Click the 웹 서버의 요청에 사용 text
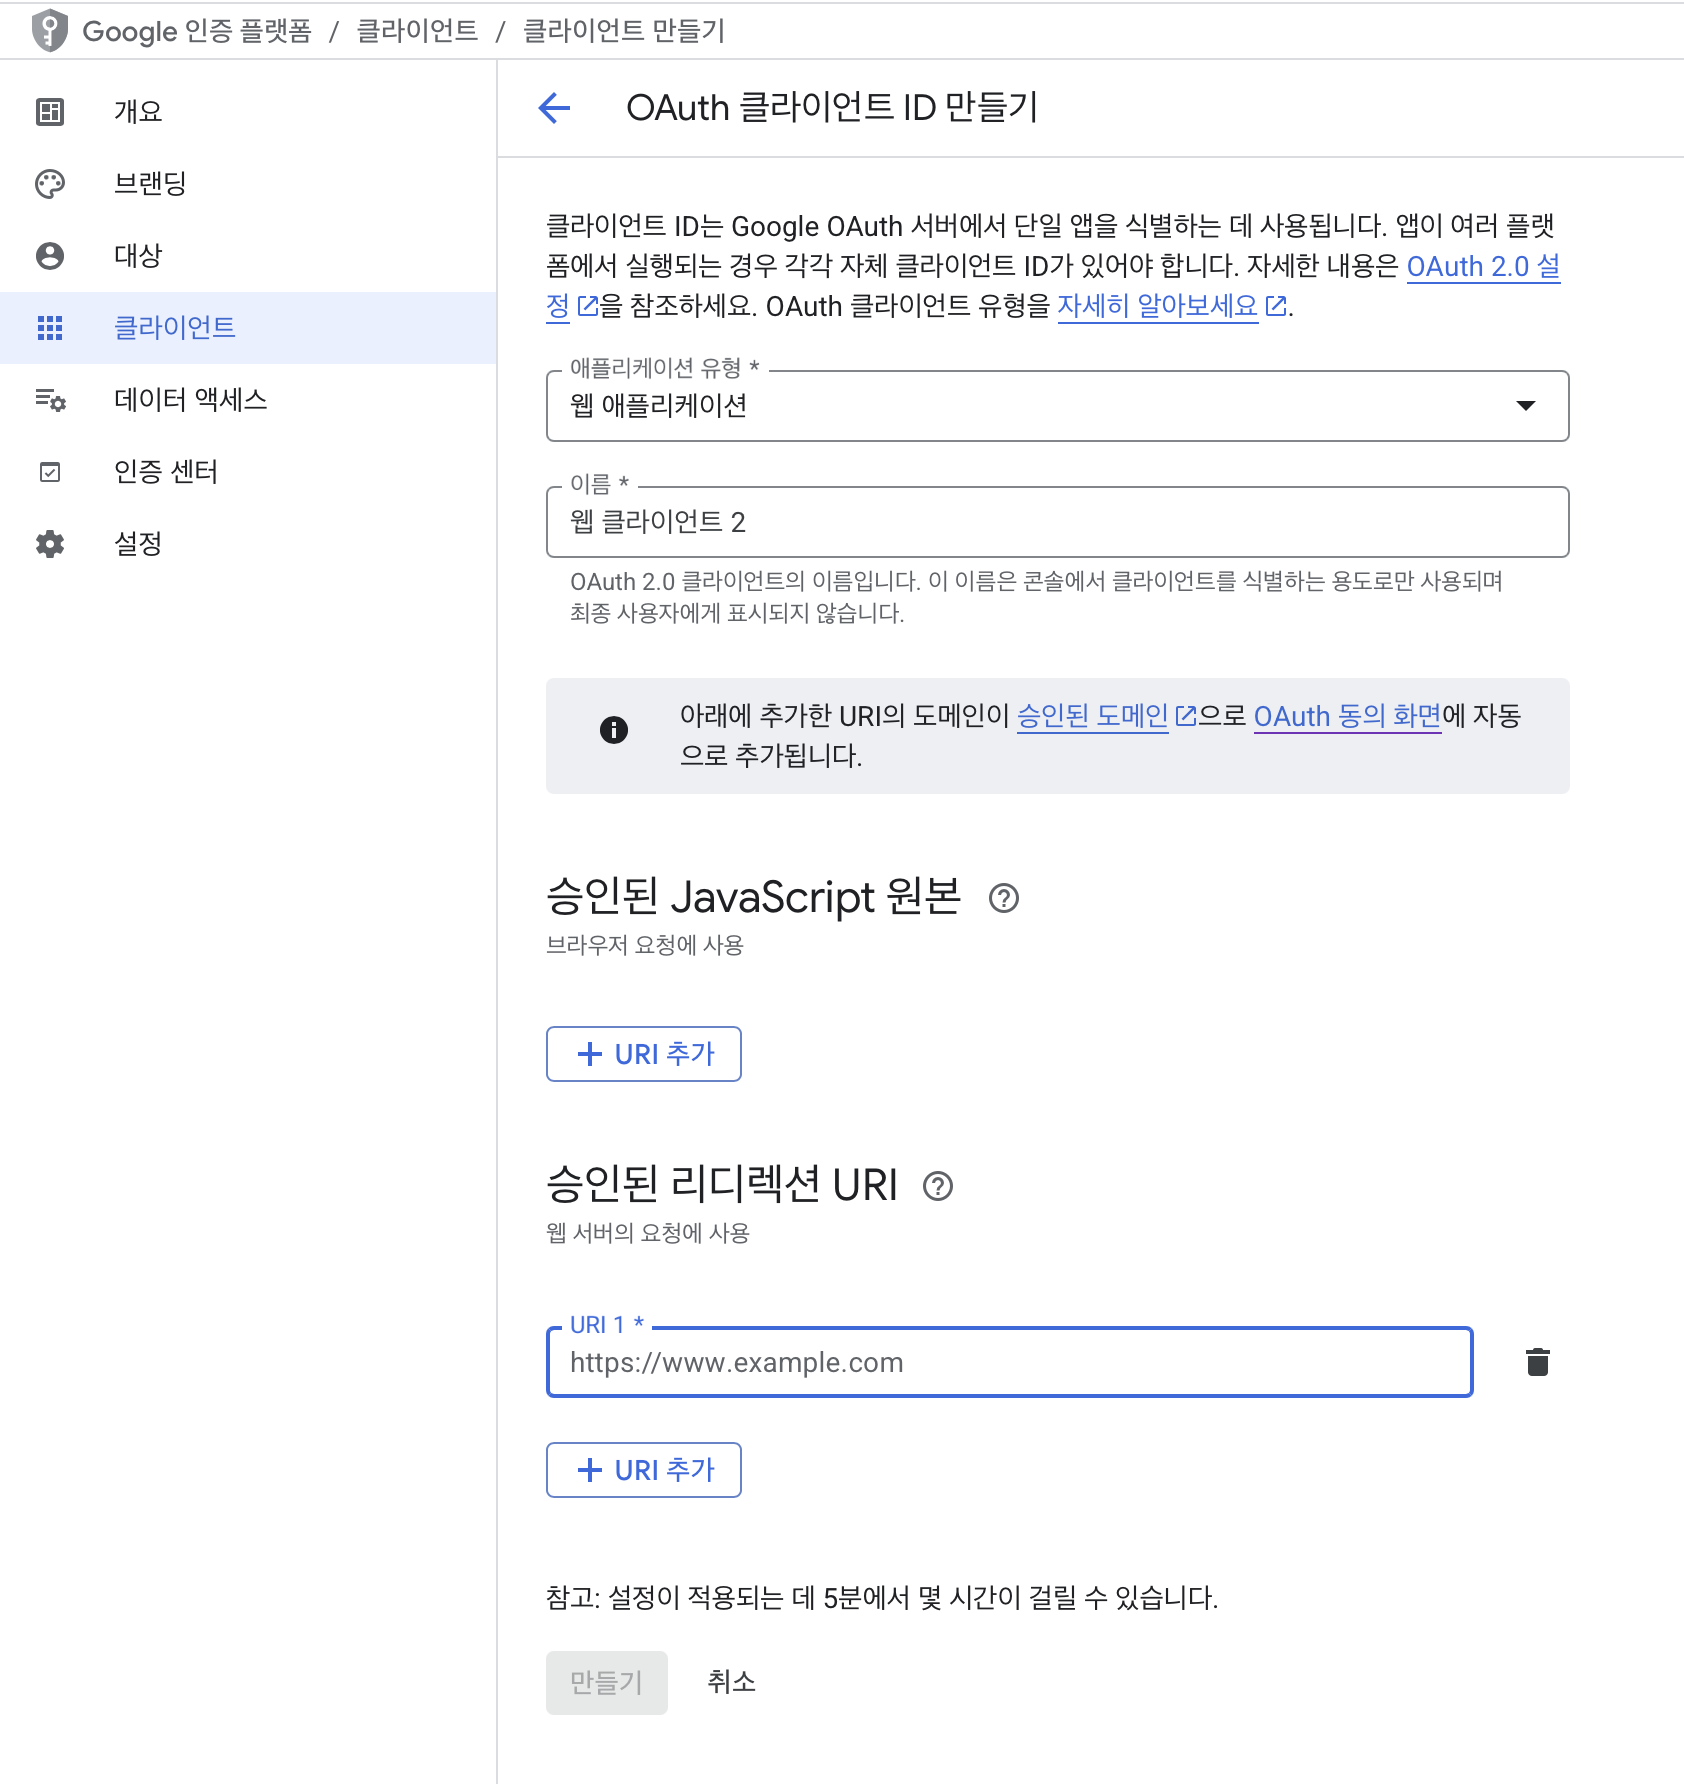 coord(648,1233)
